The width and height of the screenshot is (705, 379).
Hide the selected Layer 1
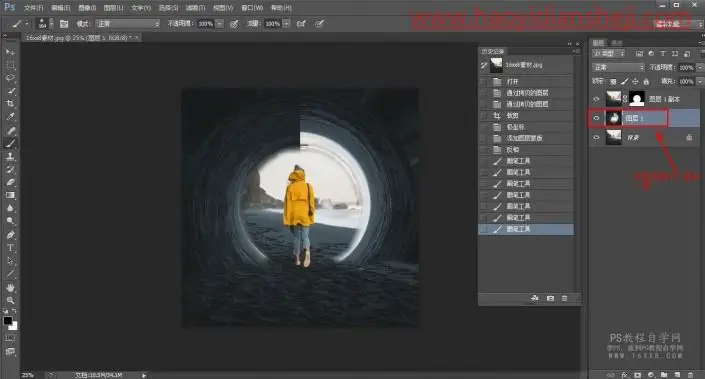[596, 118]
